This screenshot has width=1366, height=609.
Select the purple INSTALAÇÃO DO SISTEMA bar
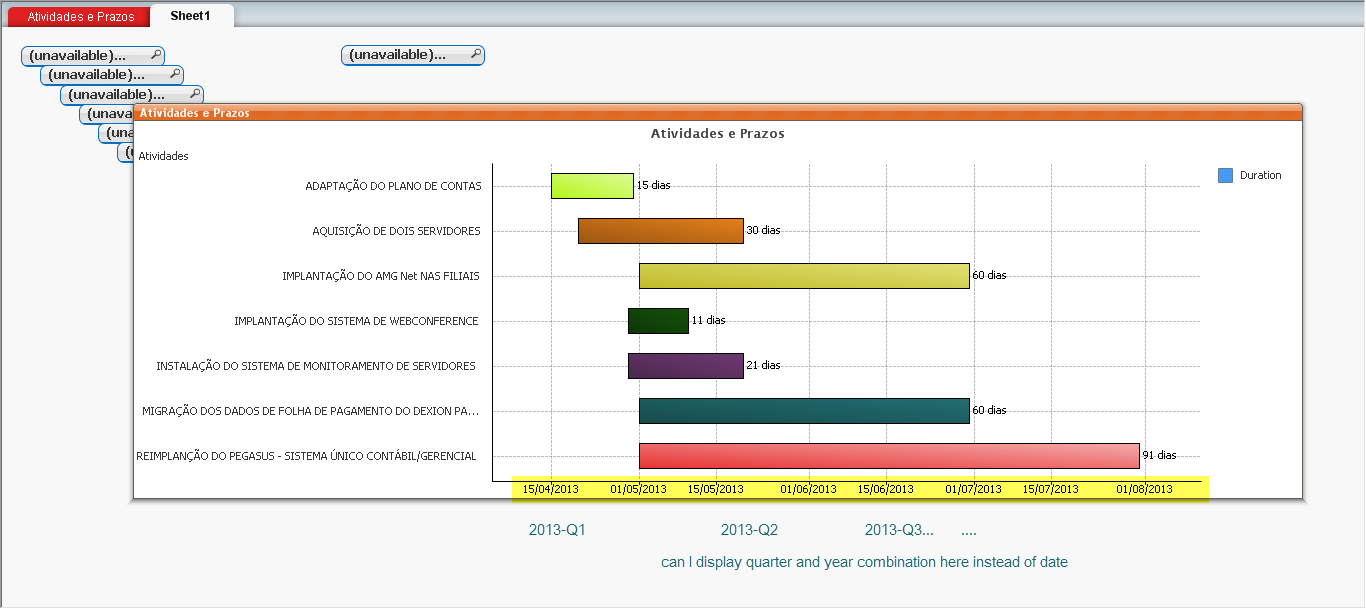(x=686, y=365)
